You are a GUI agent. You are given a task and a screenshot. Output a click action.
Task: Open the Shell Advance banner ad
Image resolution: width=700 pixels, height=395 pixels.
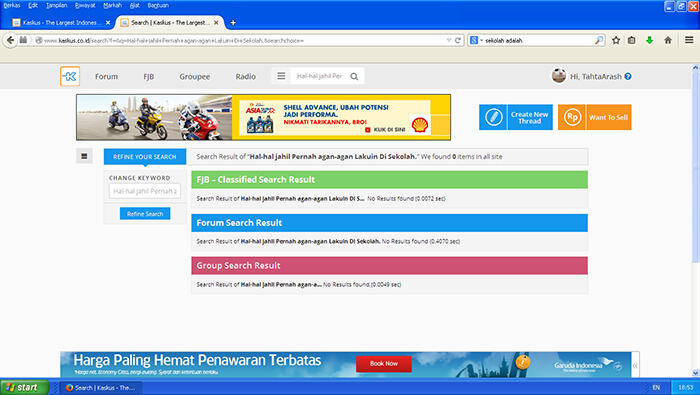tap(263, 117)
